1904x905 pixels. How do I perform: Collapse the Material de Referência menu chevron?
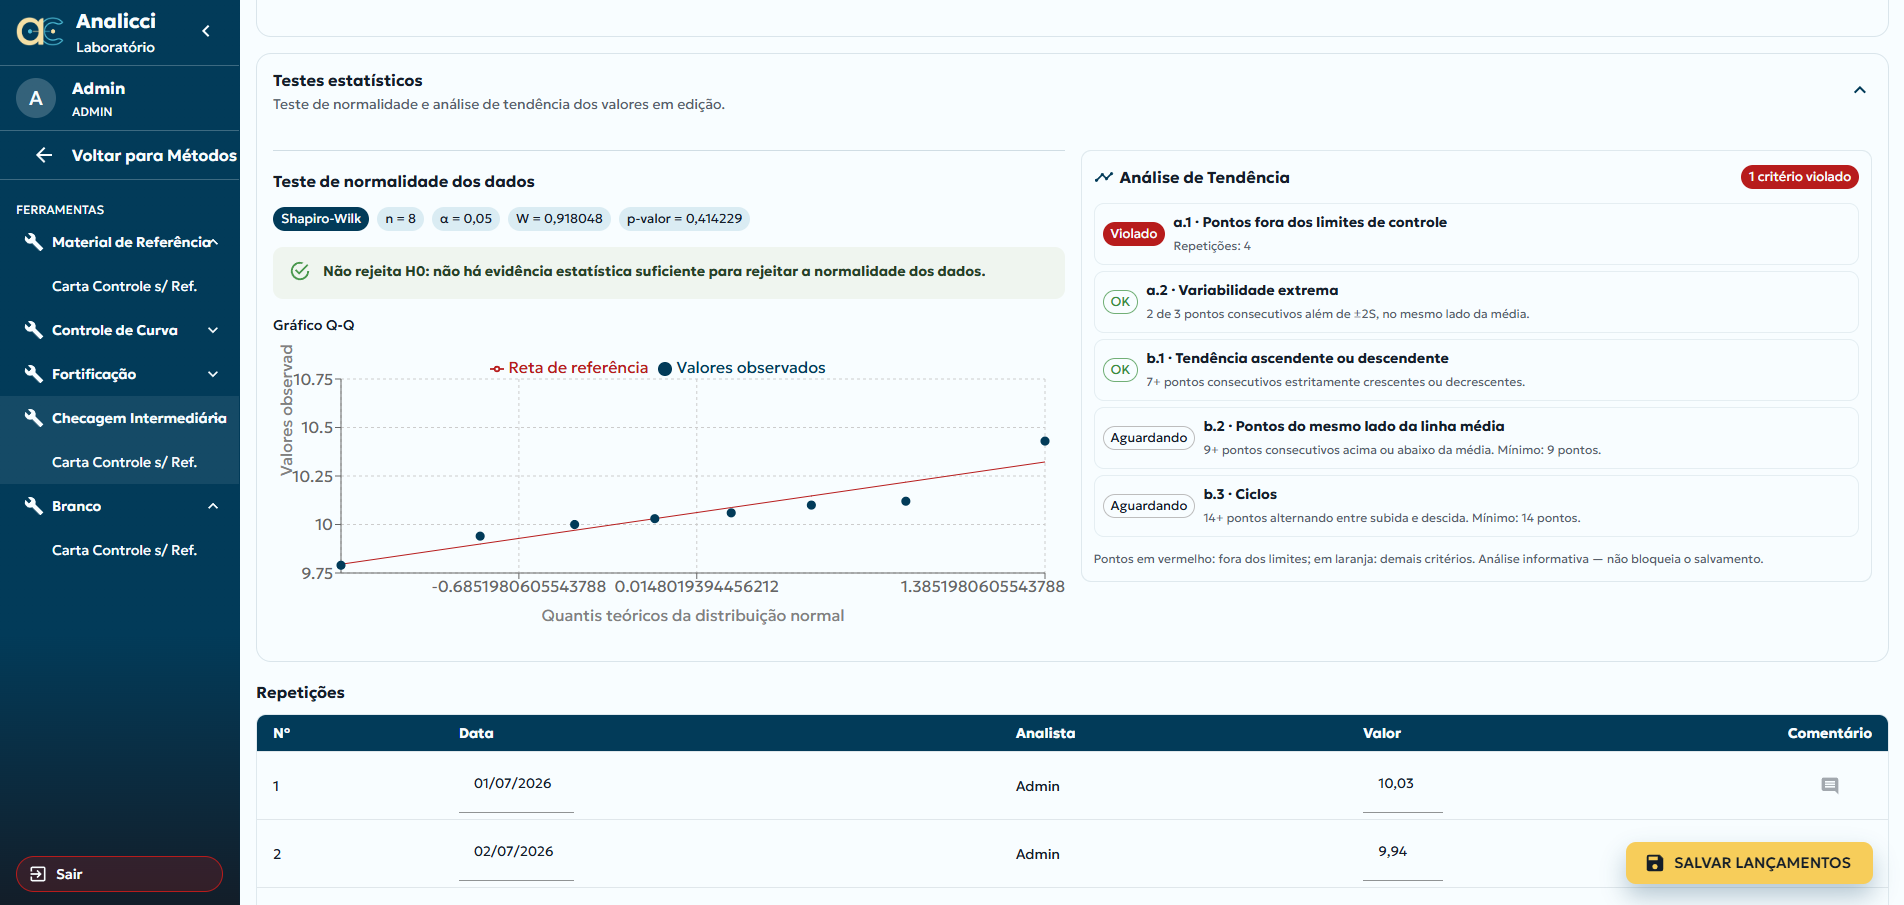tap(214, 242)
